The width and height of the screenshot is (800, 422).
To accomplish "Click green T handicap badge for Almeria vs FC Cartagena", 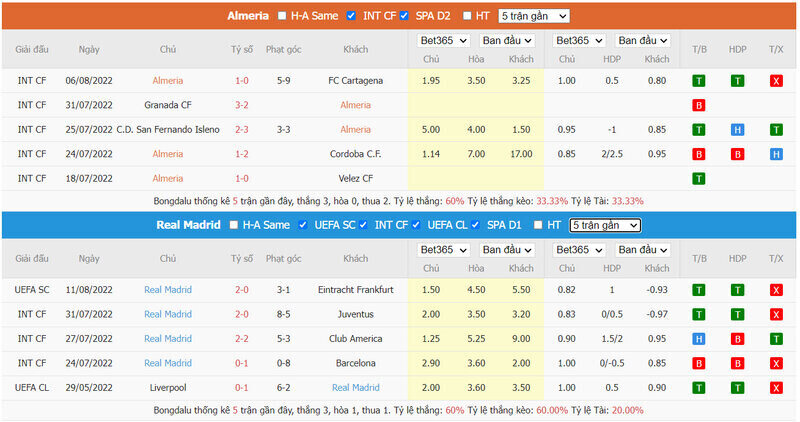I will click(x=737, y=81).
